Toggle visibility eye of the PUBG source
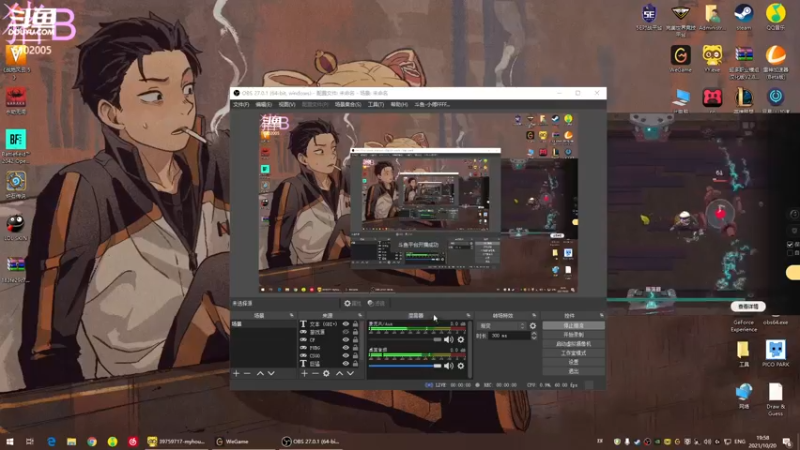Image resolution: width=800 pixels, height=450 pixels. (x=346, y=348)
